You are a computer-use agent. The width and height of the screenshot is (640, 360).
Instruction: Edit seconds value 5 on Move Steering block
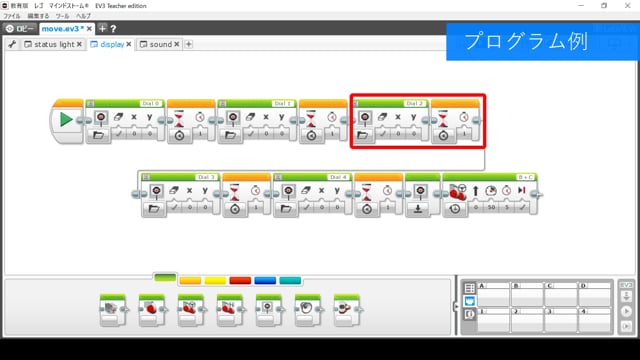tap(507, 207)
